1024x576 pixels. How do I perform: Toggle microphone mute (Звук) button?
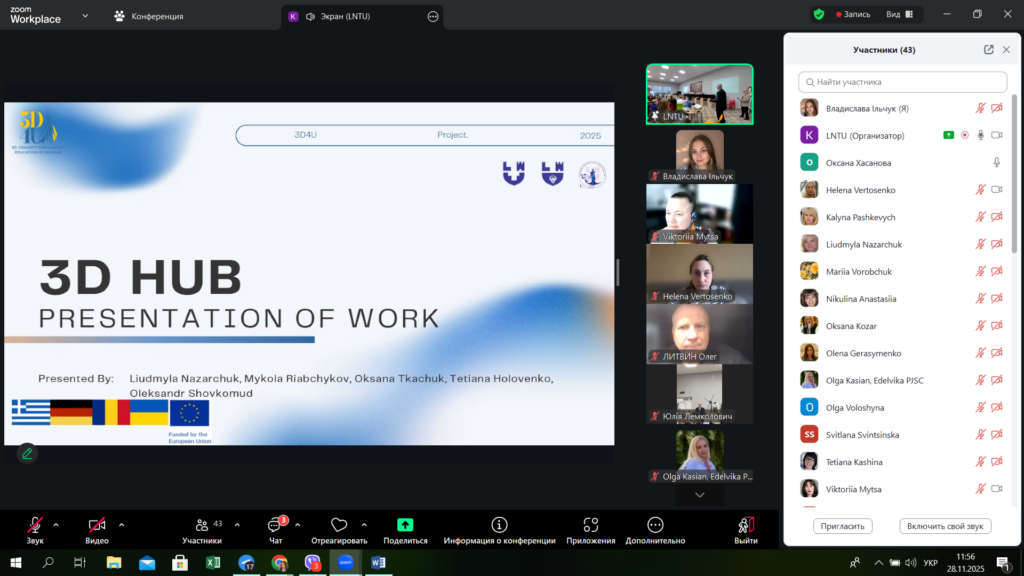[x=35, y=525]
